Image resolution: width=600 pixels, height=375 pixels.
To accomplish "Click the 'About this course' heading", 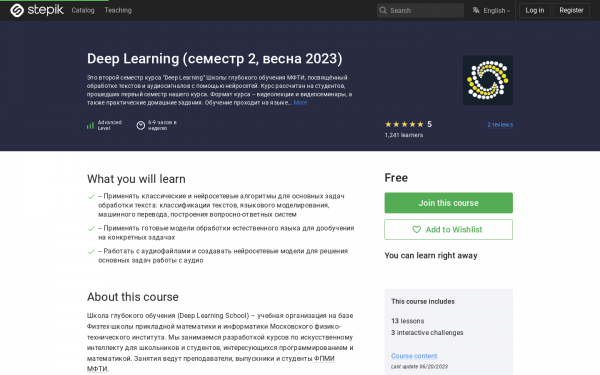I will [x=133, y=297].
